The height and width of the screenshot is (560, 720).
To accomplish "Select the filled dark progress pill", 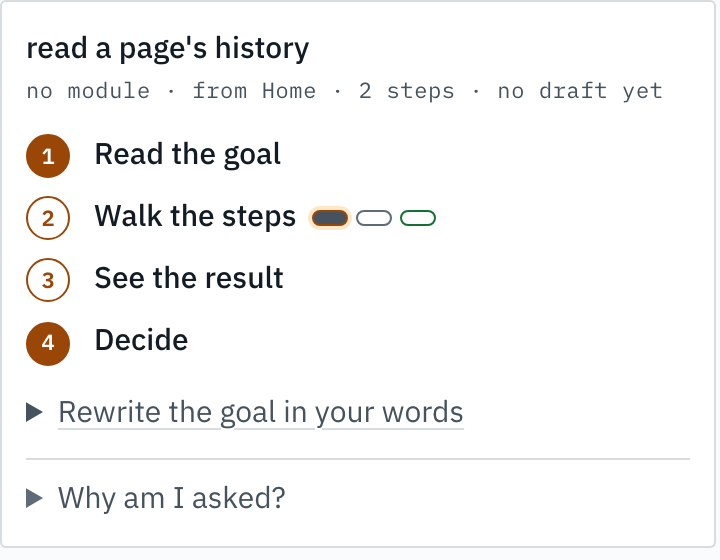I will (x=330, y=218).
